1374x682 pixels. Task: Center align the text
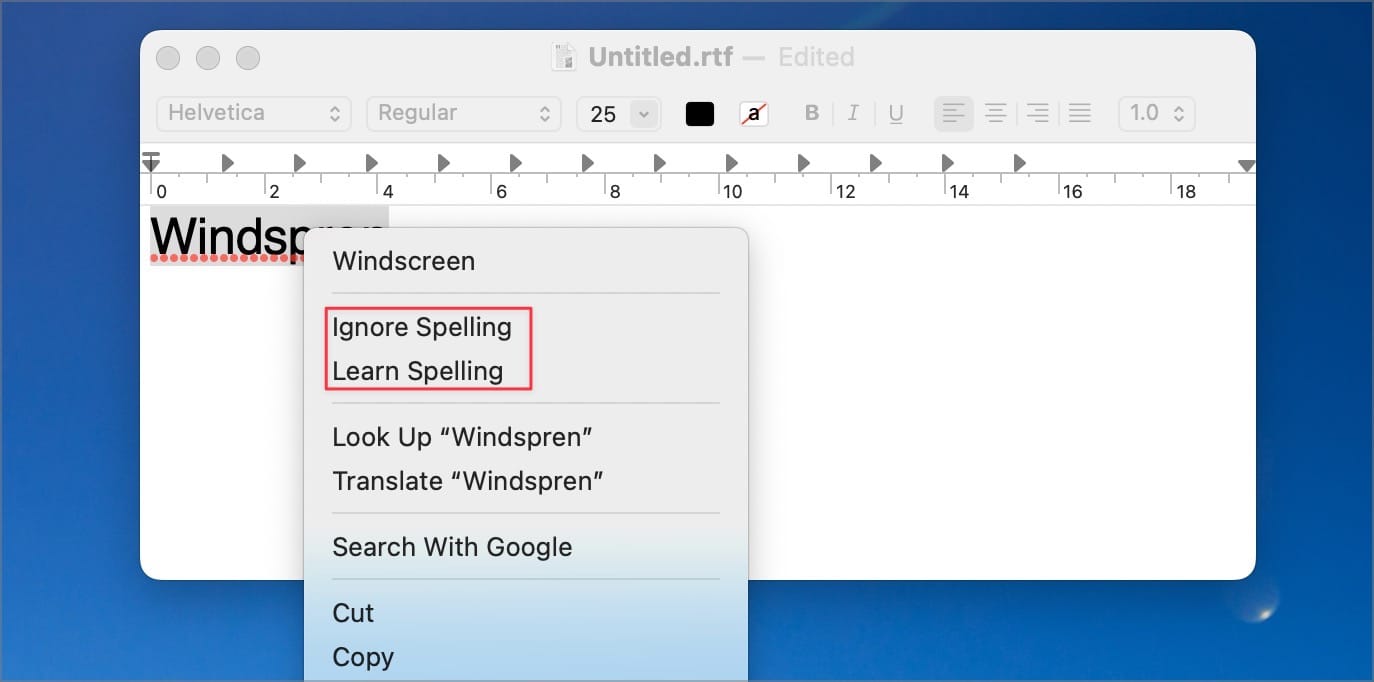[x=995, y=114]
